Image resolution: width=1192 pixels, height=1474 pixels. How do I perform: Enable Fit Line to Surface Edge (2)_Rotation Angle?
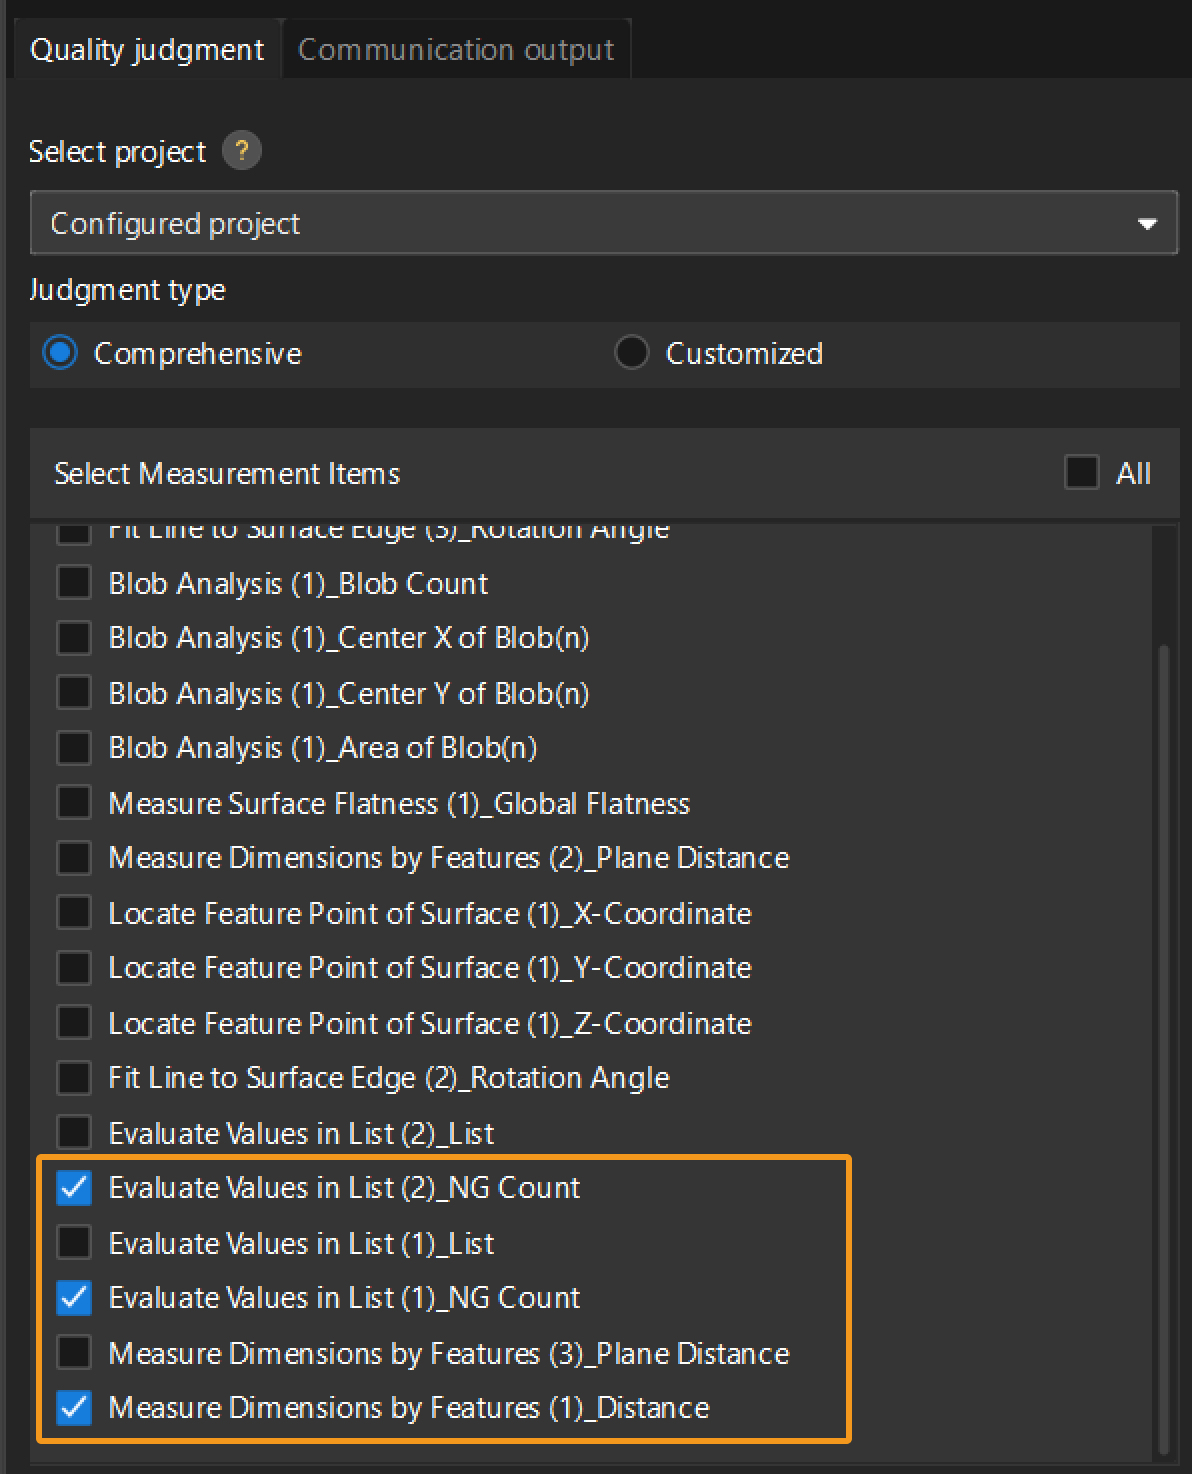(74, 1078)
